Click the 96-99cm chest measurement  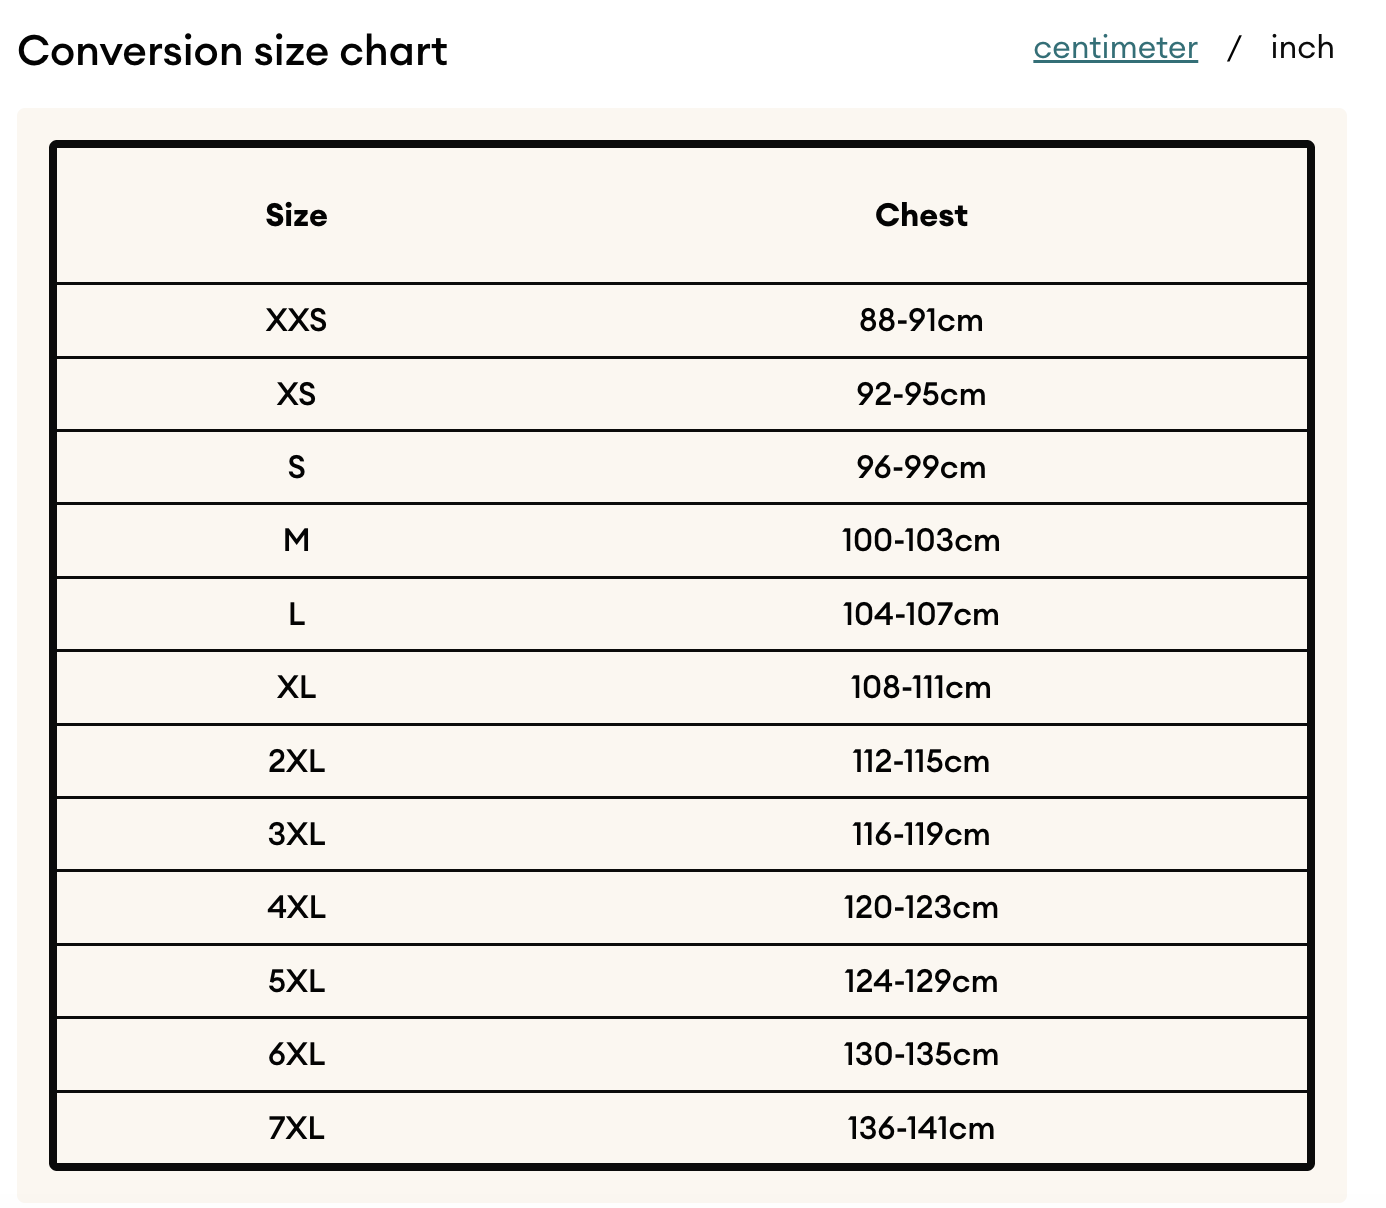click(x=921, y=467)
